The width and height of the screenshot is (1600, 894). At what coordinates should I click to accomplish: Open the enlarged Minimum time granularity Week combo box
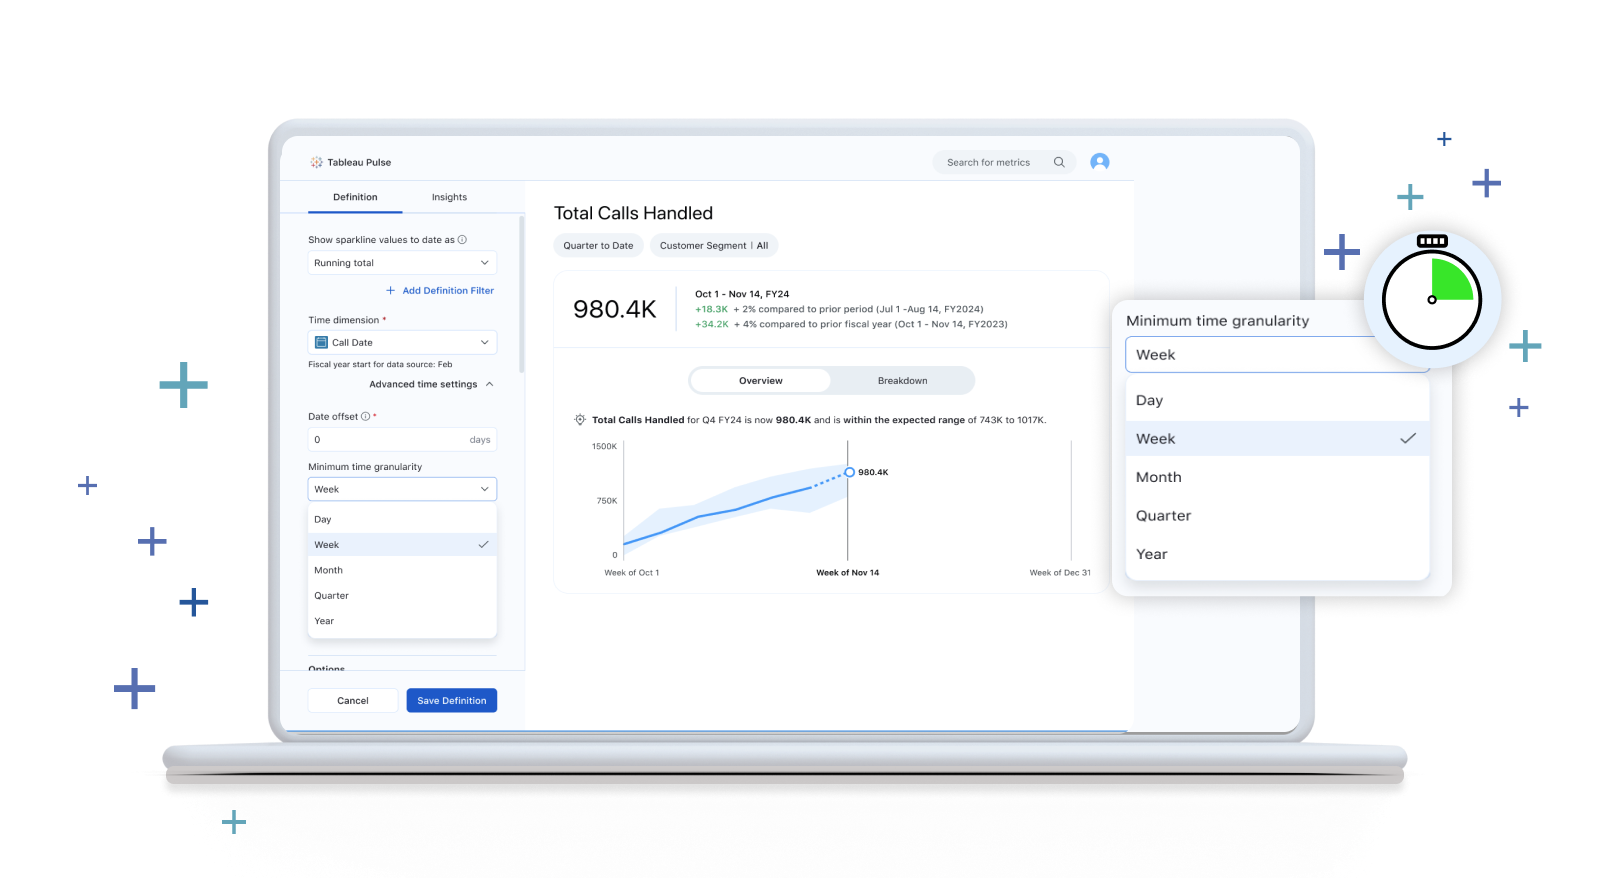pos(1277,355)
